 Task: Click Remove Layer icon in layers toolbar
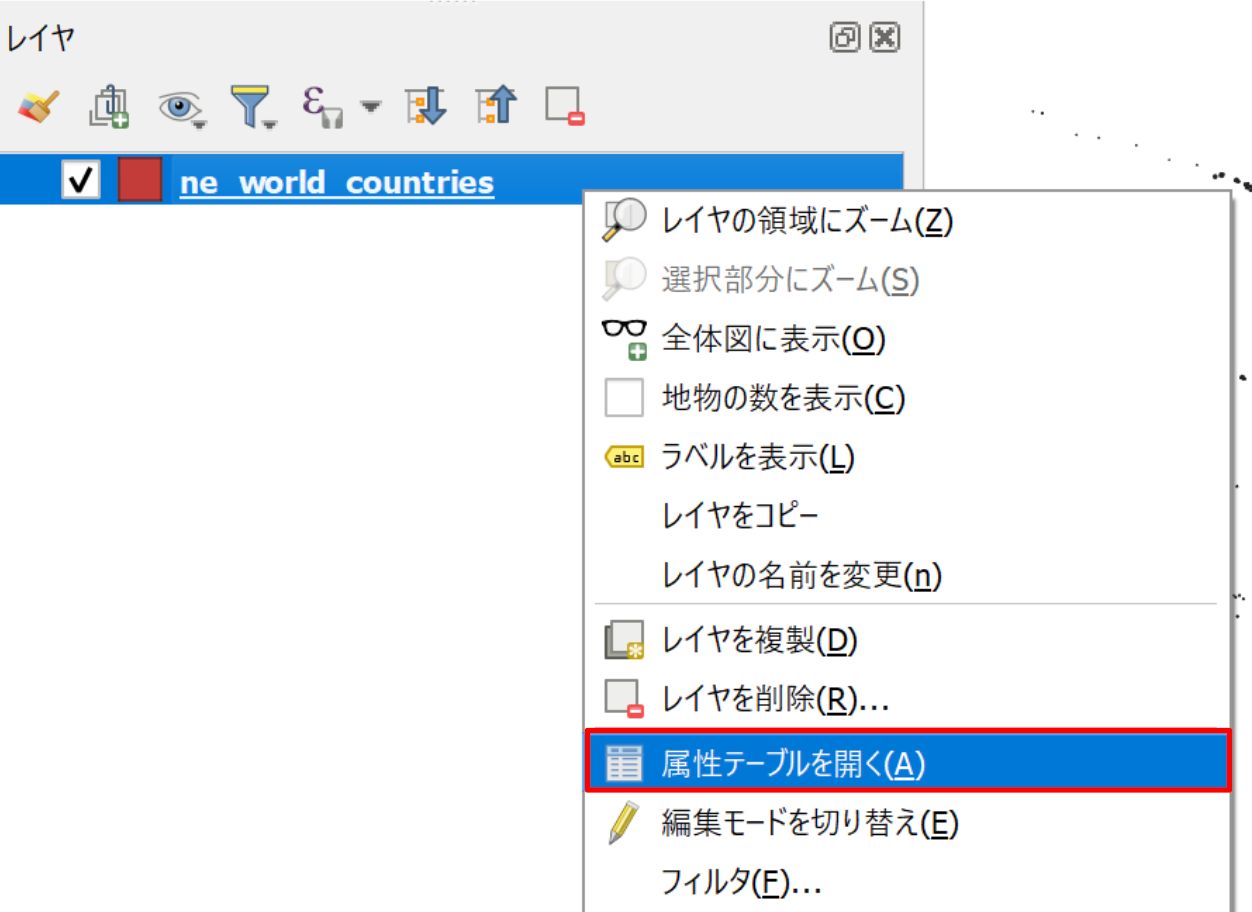click(565, 107)
